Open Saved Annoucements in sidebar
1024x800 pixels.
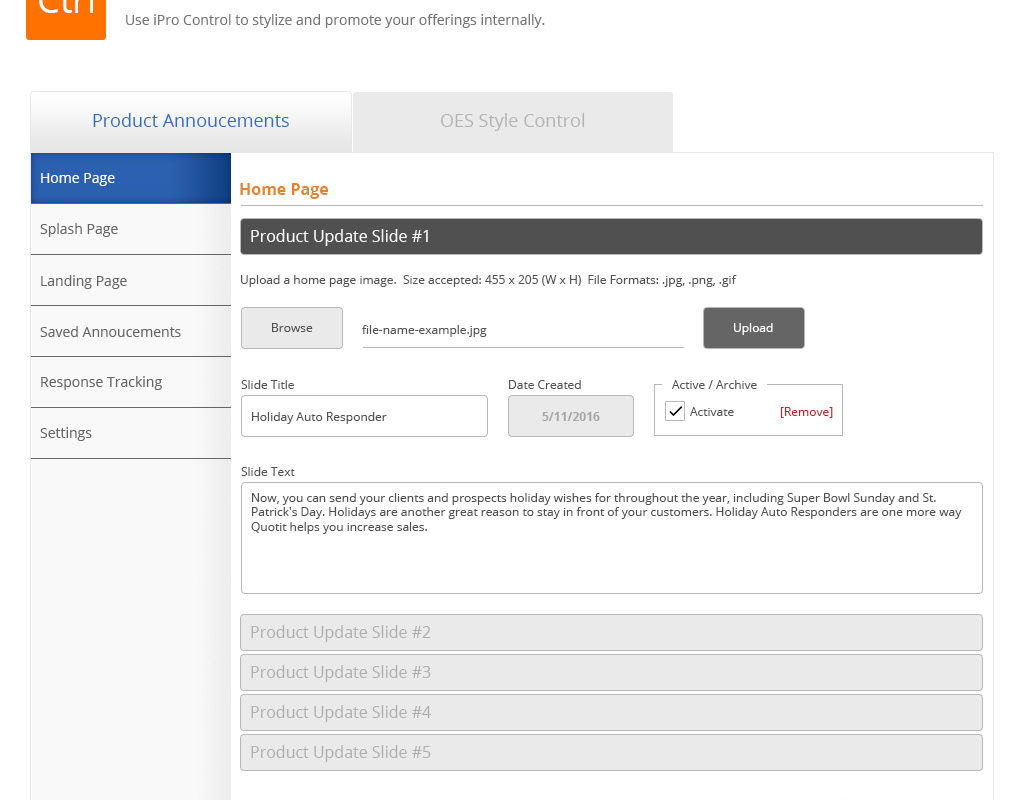(130, 332)
